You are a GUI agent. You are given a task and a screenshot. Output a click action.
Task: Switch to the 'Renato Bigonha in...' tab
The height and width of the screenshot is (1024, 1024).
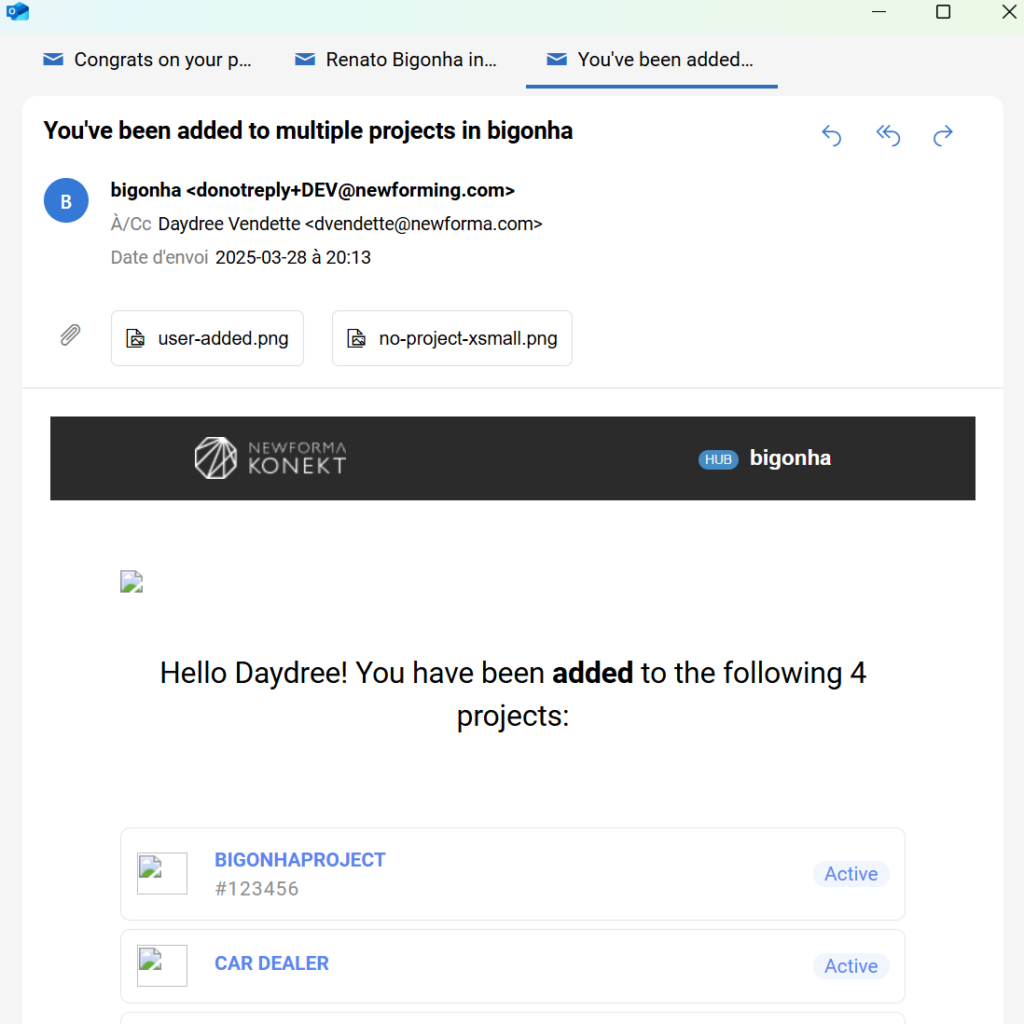click(396, 59)
